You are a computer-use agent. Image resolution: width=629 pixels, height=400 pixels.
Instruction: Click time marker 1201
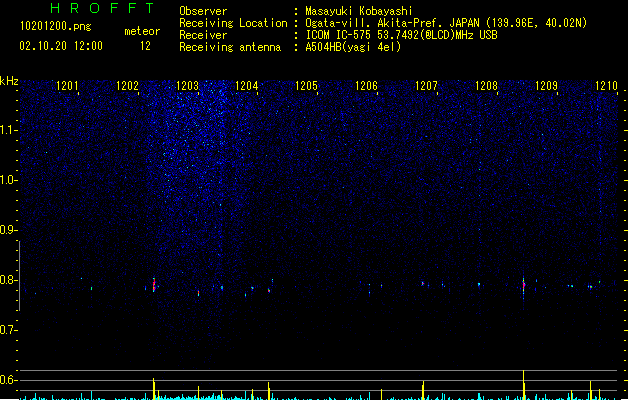67,86
